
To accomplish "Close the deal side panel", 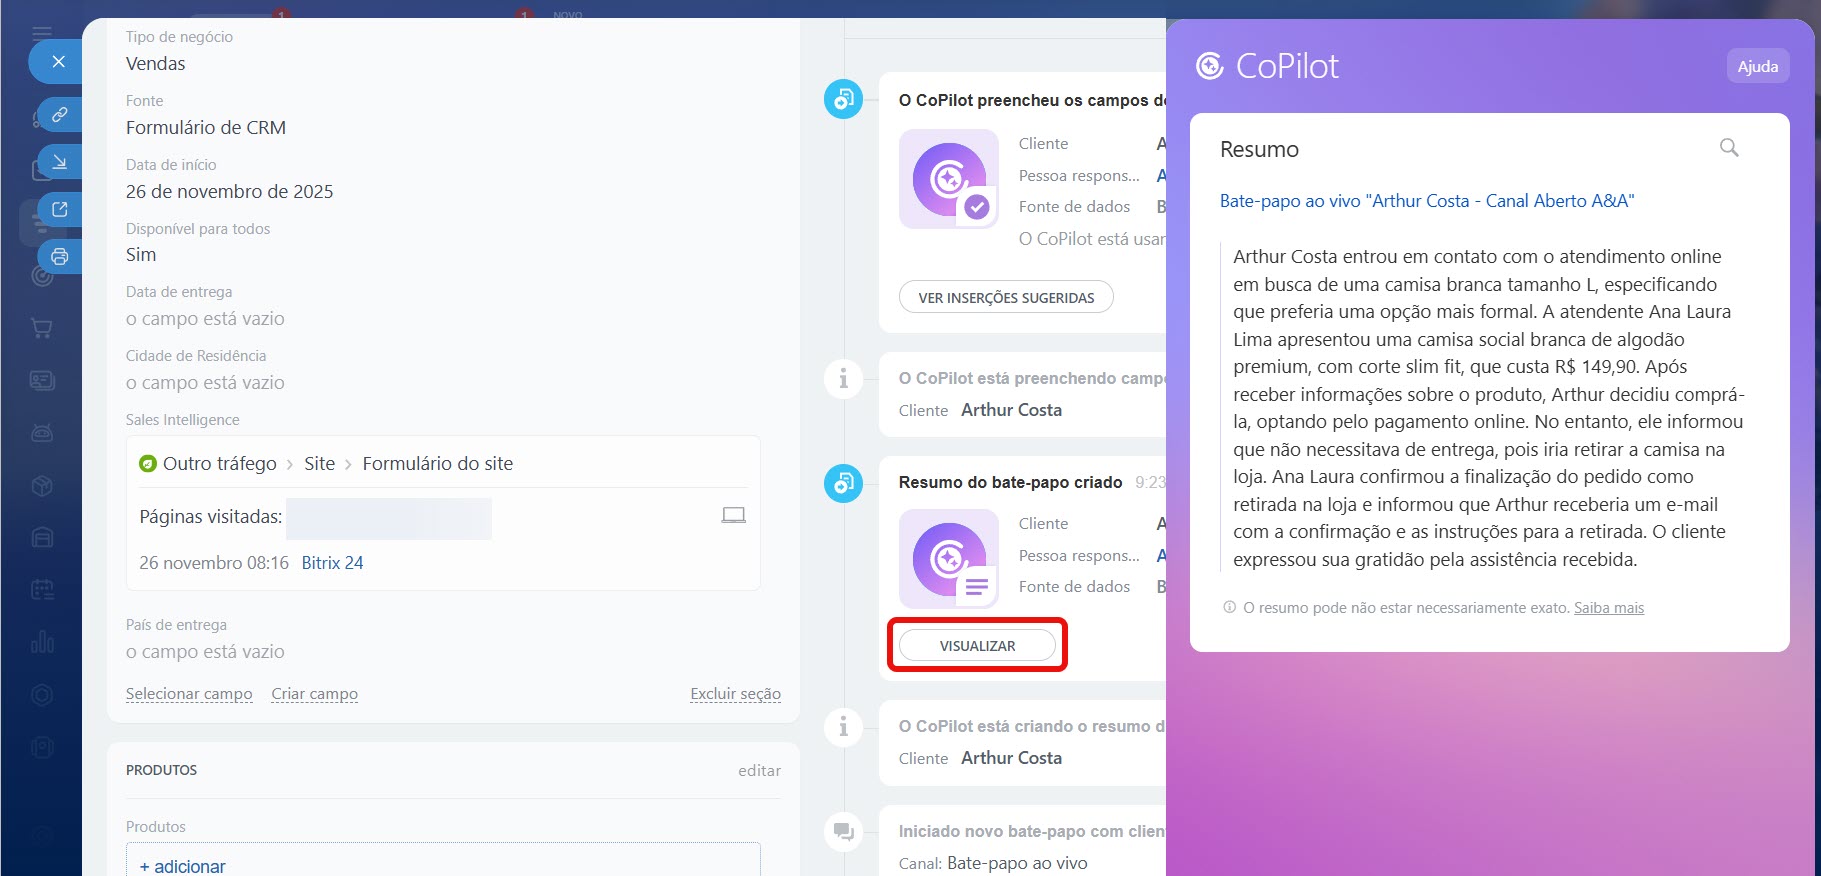I will pos(58,62).
